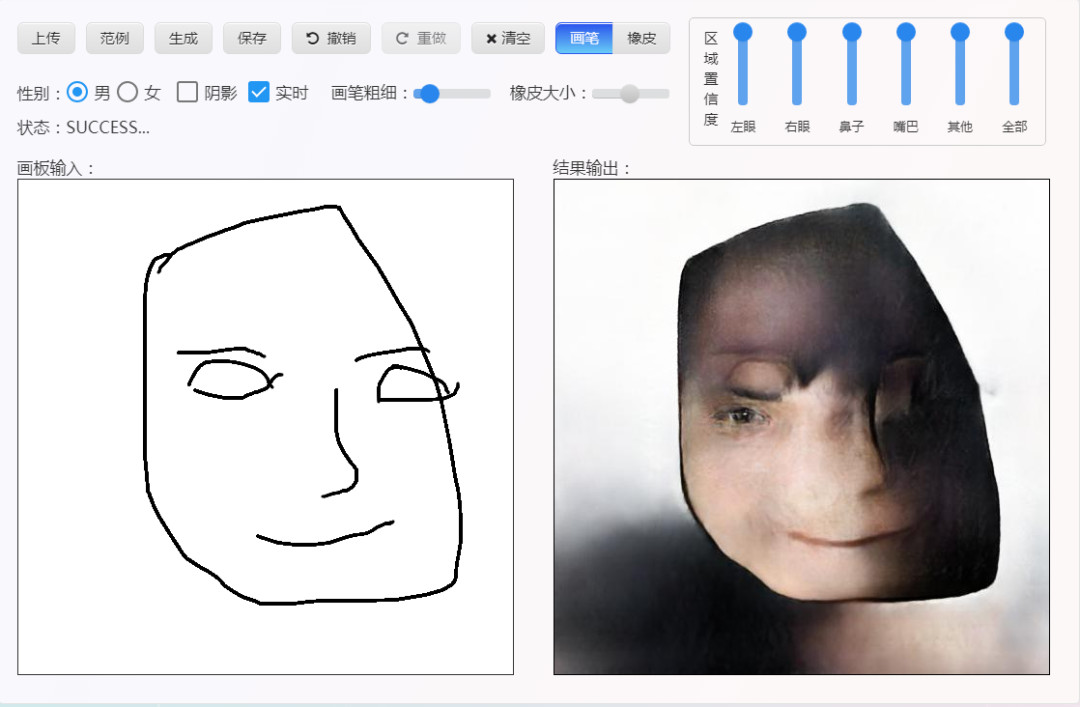Select the 画笔 brush tool
Image resolution: width=1080 pixels, height=707 pixels.
[x=584, y=38]
